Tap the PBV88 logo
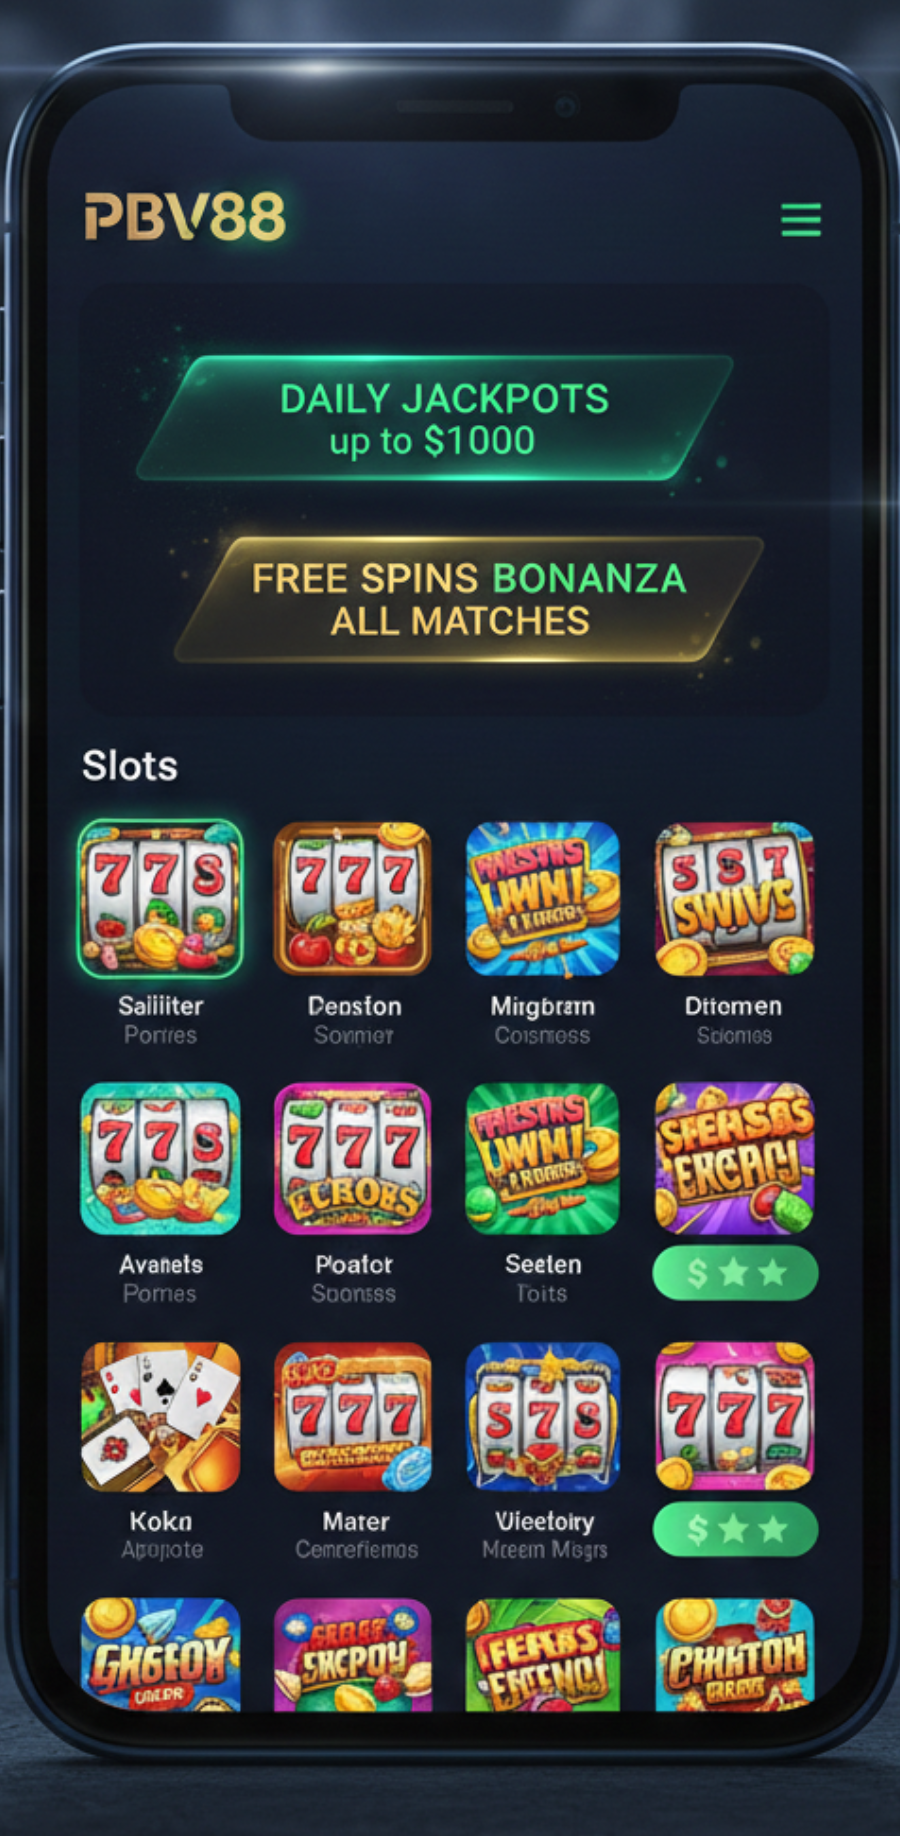Image resolution: width=900 pixels, height=1836 pixels. [185, 217]
